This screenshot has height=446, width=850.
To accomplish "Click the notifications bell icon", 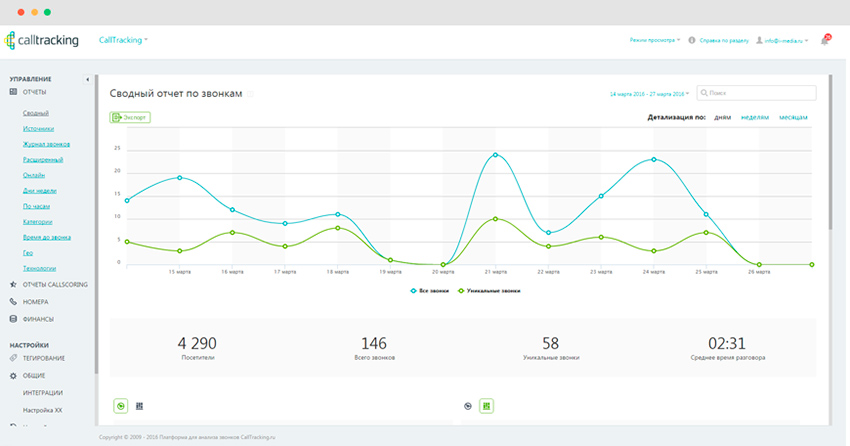I will [x=825, y=40].
